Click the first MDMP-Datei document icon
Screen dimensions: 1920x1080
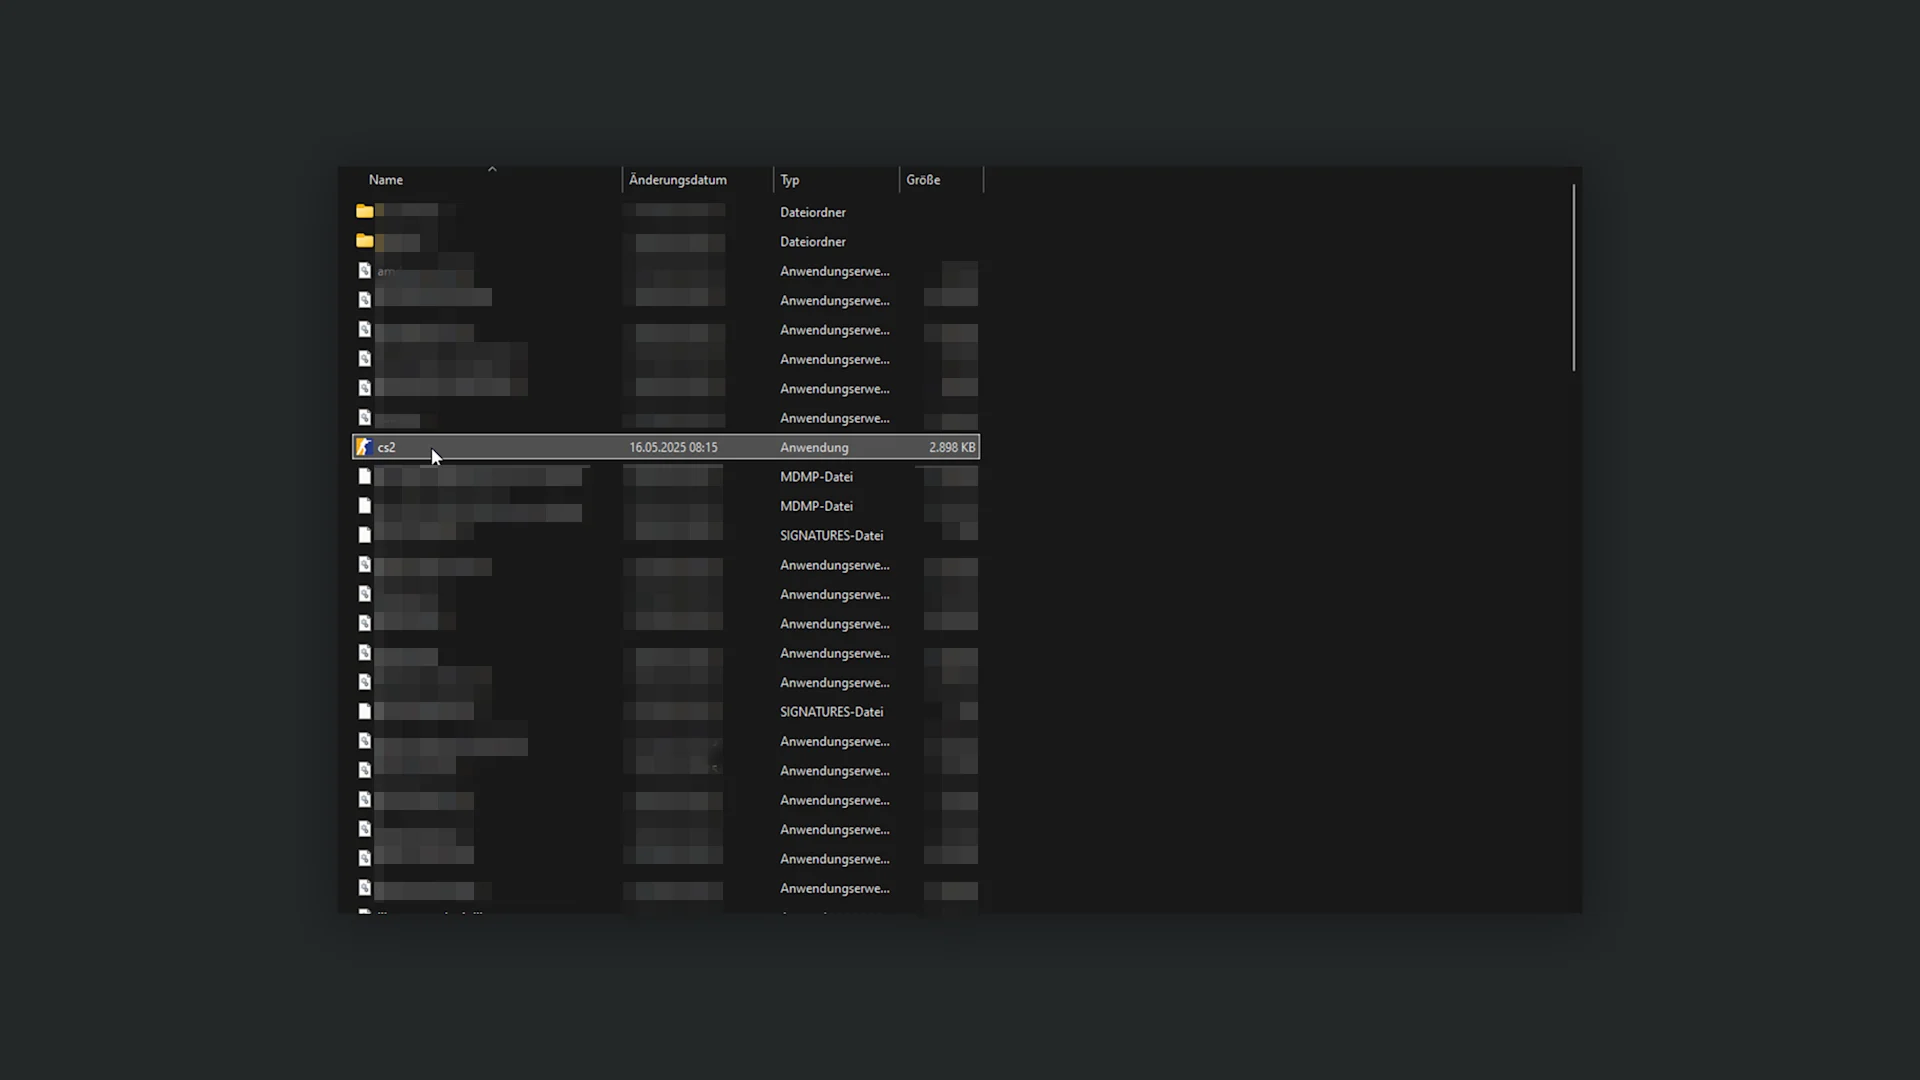[365, 476]
